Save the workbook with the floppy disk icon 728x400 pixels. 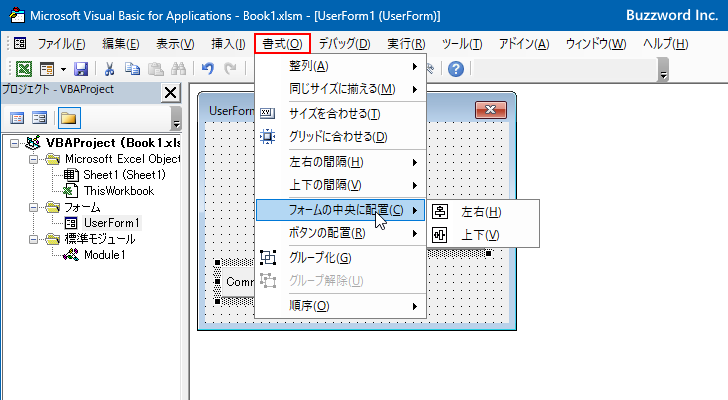[81, 69]
